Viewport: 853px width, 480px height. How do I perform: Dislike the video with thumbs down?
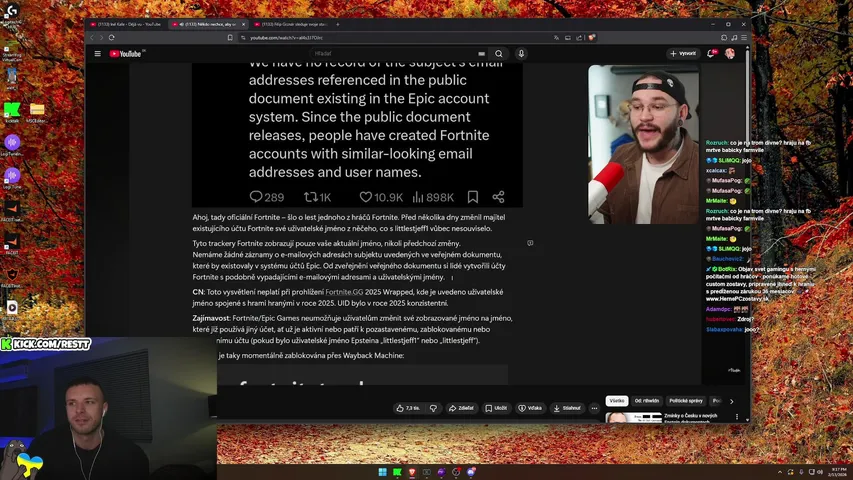[434, 408]
